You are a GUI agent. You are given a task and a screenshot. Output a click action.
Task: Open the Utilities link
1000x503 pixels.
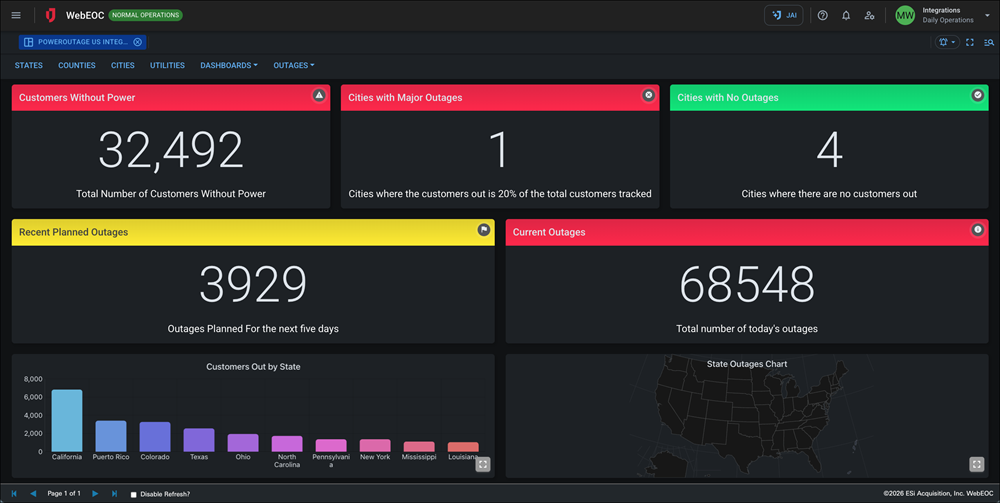point(167,65)
